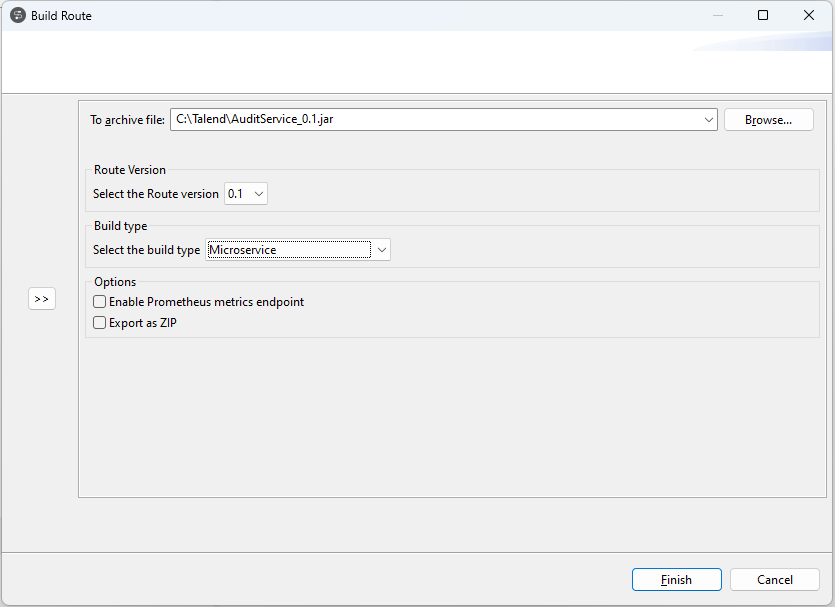
Task: Click the Options group heading
Action: [x=115, y=282]
